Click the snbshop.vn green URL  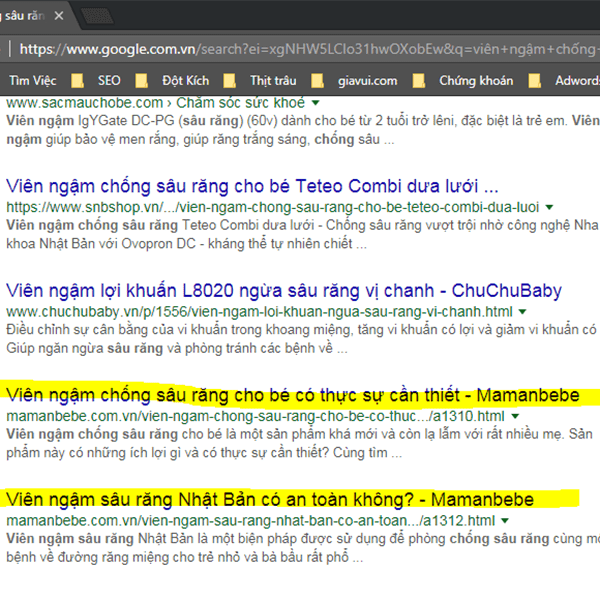(x=272, y=207)
